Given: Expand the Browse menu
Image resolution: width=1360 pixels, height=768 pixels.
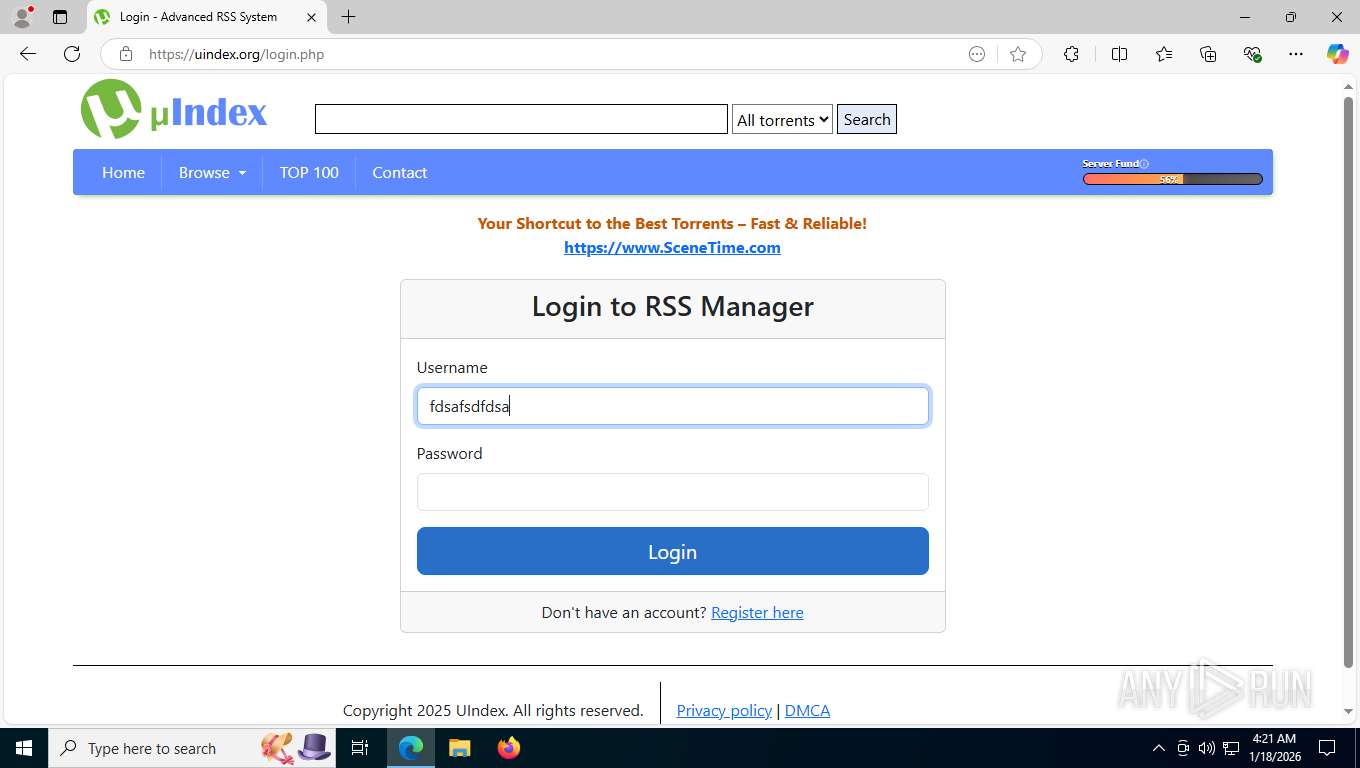Looking at the screenshot, I should [212, 172].
